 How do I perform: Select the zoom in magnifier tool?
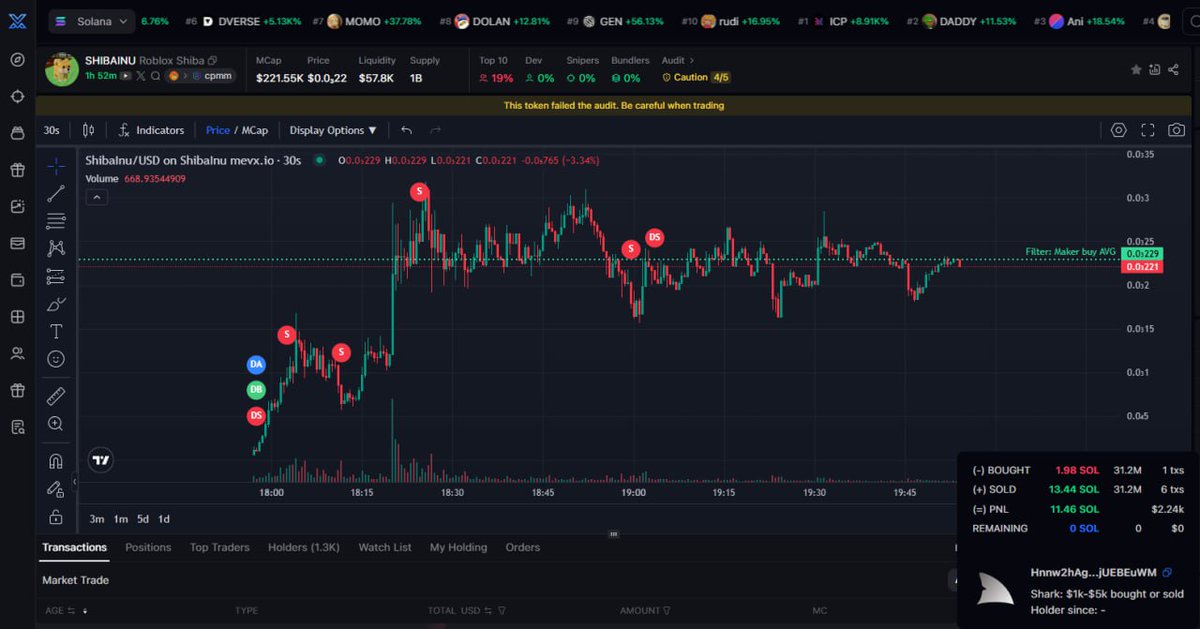[56, 424]
